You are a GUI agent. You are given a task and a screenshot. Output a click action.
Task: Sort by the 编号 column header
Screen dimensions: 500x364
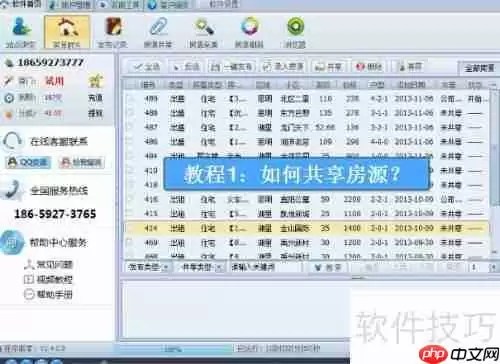(148, 85)
